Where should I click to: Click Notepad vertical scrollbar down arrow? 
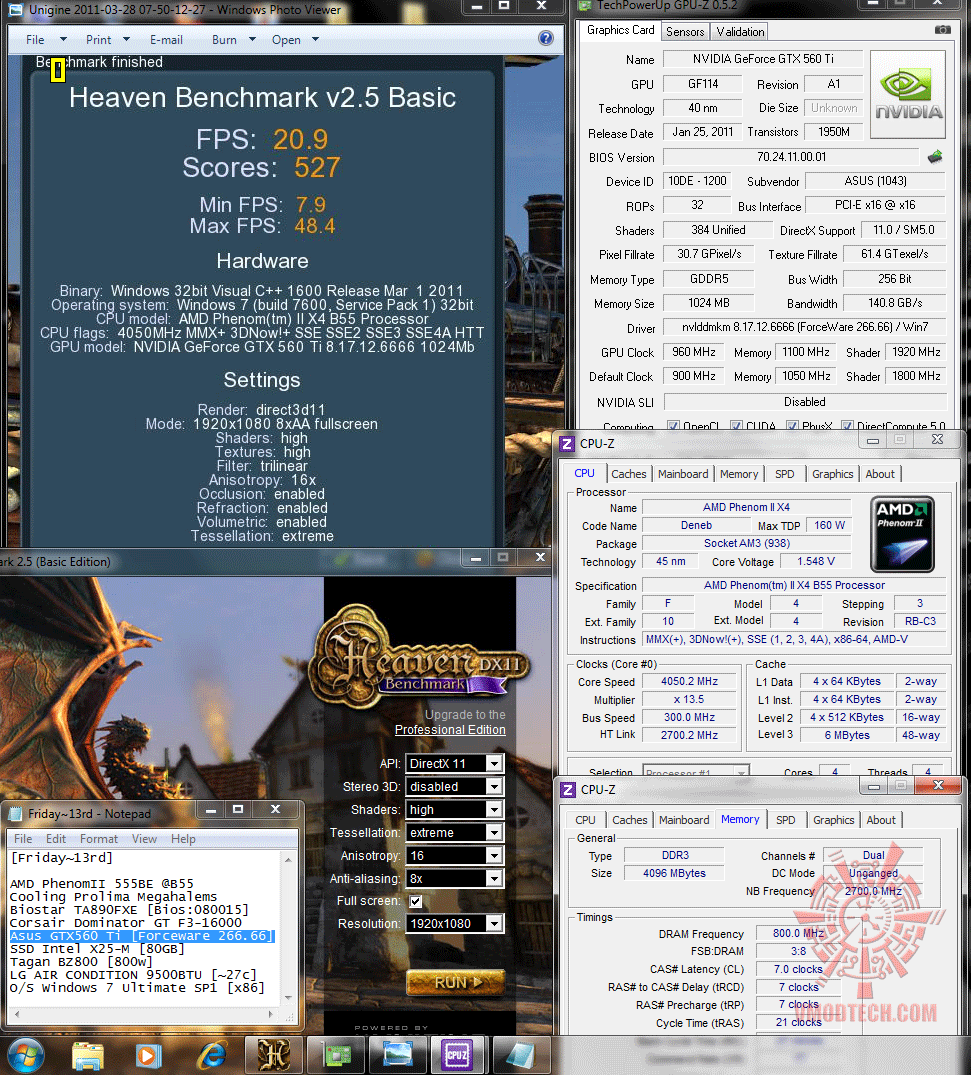point(289,999)
